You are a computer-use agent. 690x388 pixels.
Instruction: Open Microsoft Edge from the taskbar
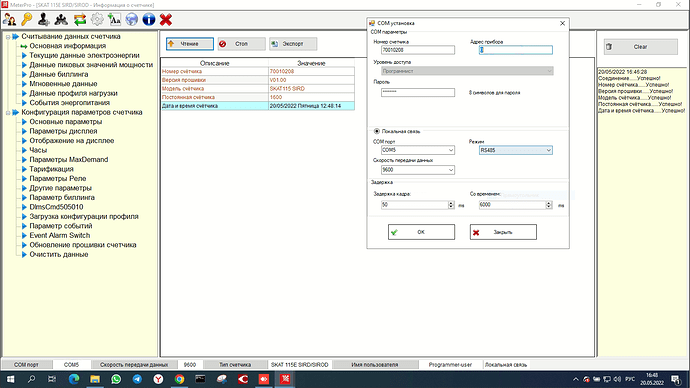(74, 379)
